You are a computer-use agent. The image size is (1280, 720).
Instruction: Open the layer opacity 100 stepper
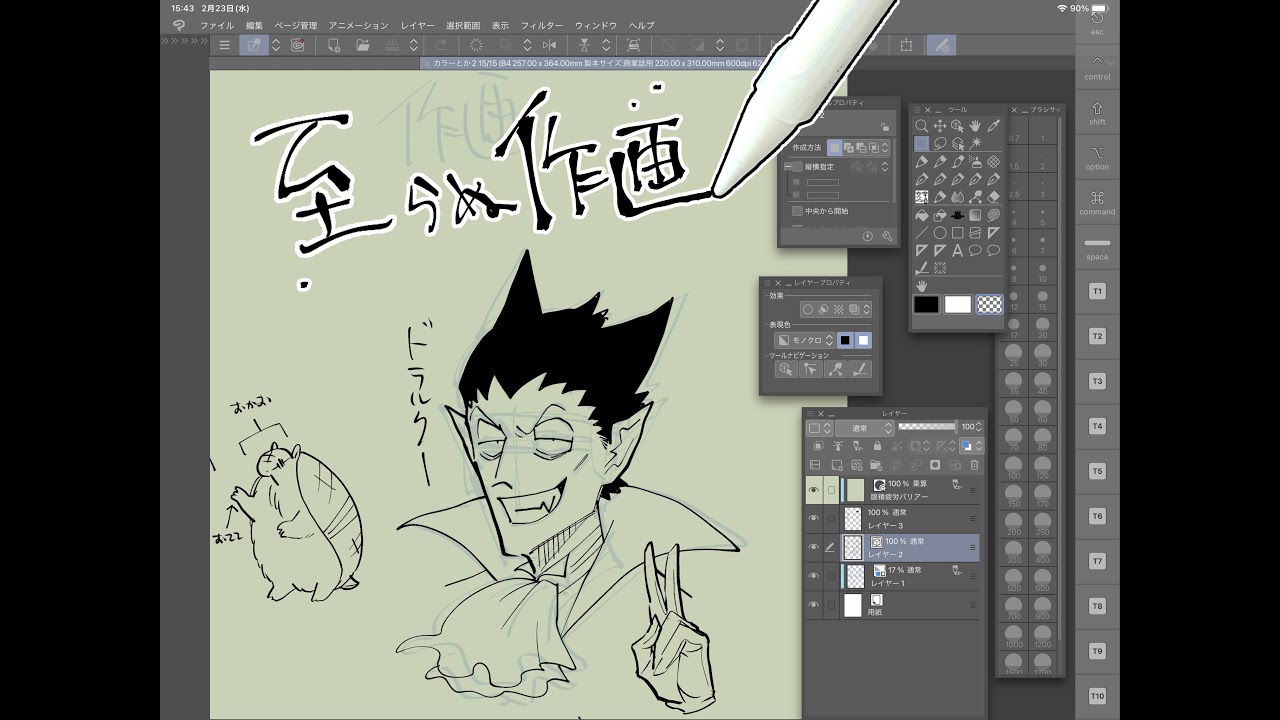click(x=980, y=427)
